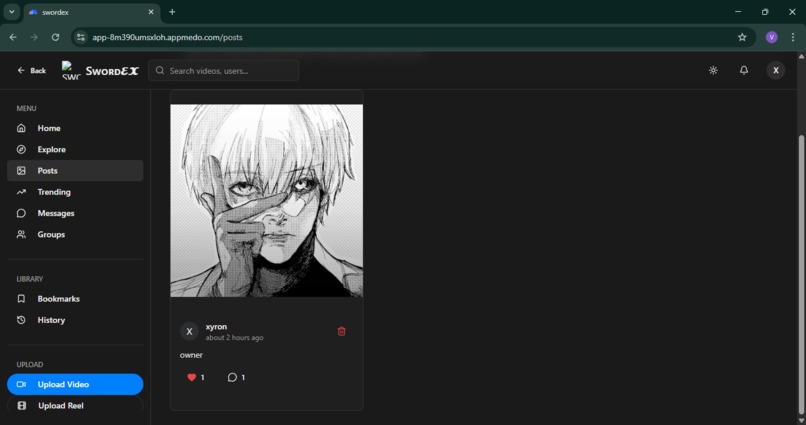The image size is (806, 425).
Task: Like the post with the heart icon
Action: pos(192,377)
